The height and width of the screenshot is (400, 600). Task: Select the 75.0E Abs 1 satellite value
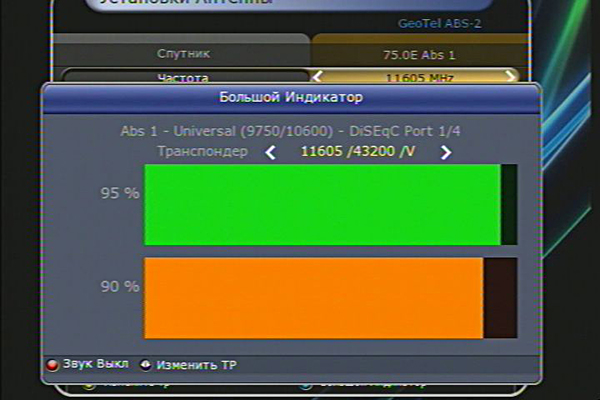(419, 53)
